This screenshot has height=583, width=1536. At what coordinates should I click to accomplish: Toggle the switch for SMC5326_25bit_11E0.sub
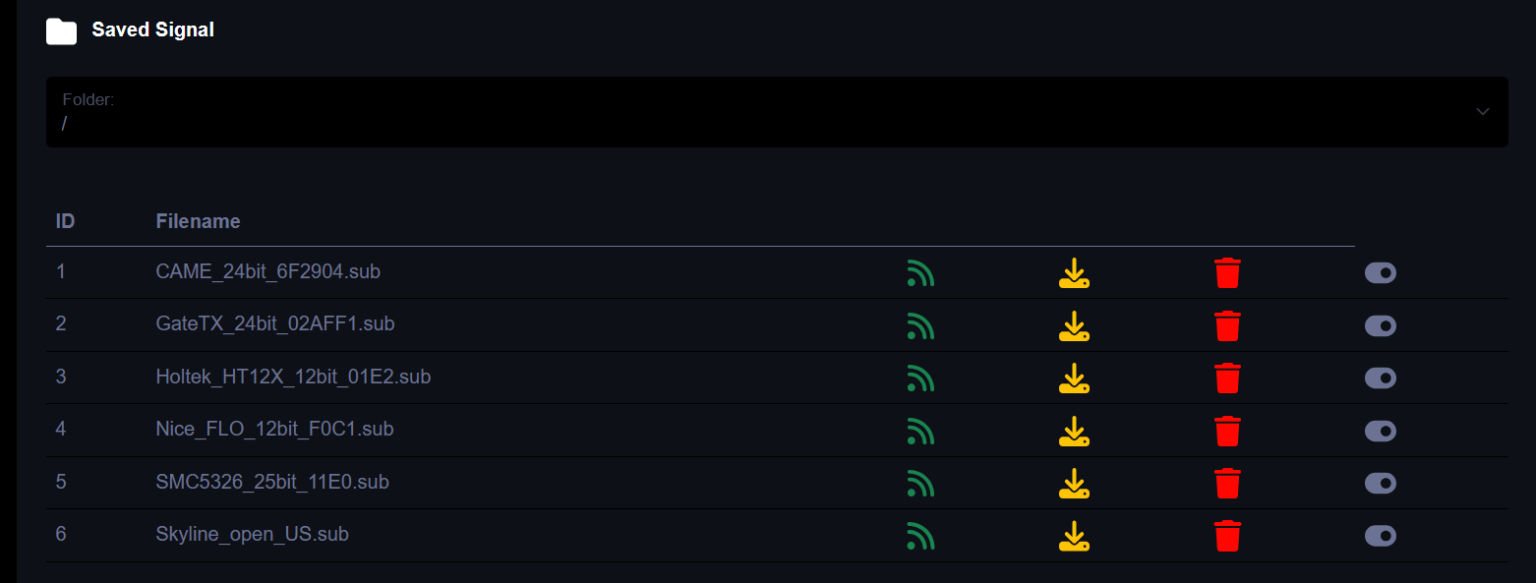1380,483
